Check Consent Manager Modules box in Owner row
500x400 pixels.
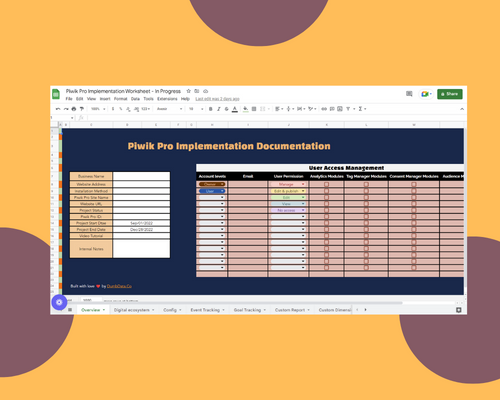(414, 184)
